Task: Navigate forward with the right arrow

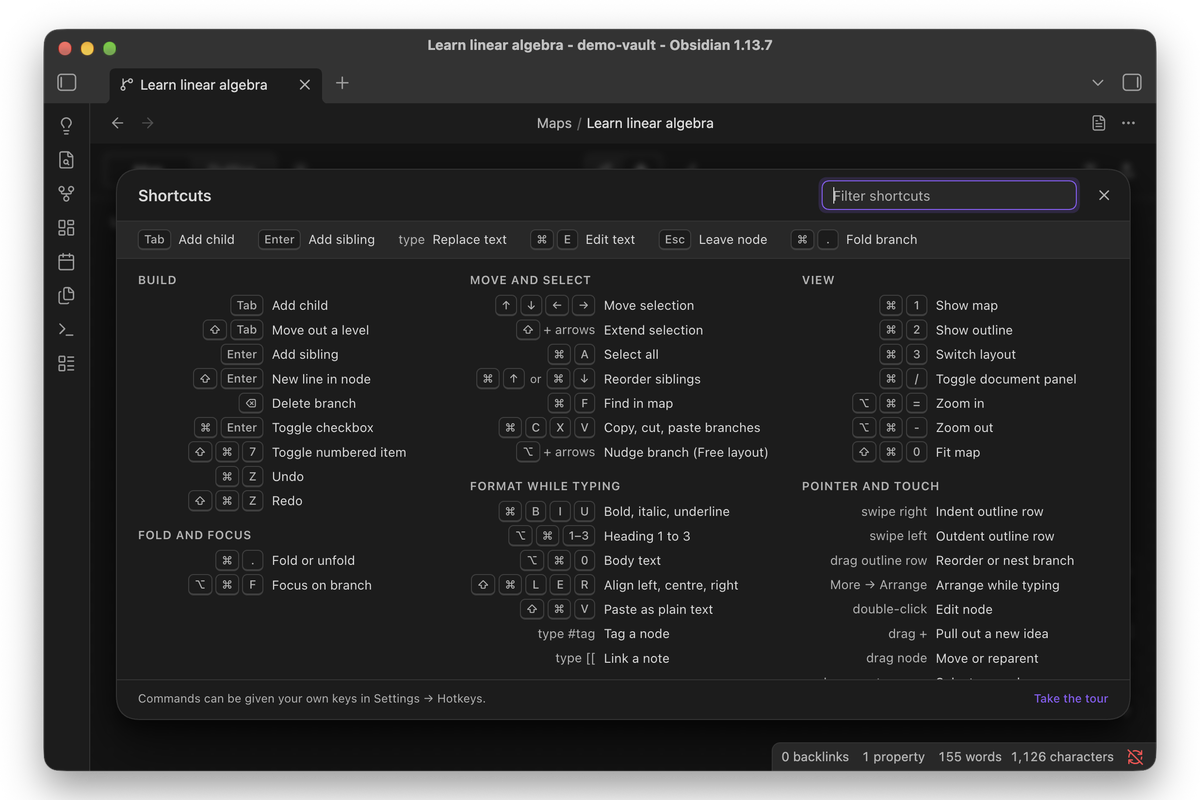Action: [148, 123]
